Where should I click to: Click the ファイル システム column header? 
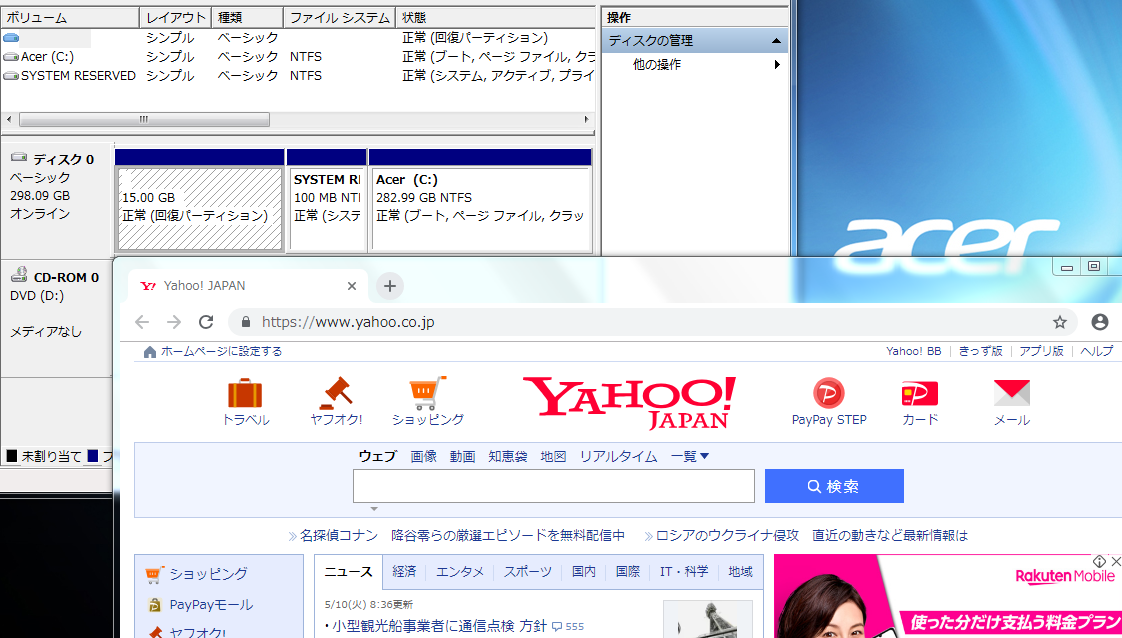click(340, 17)
